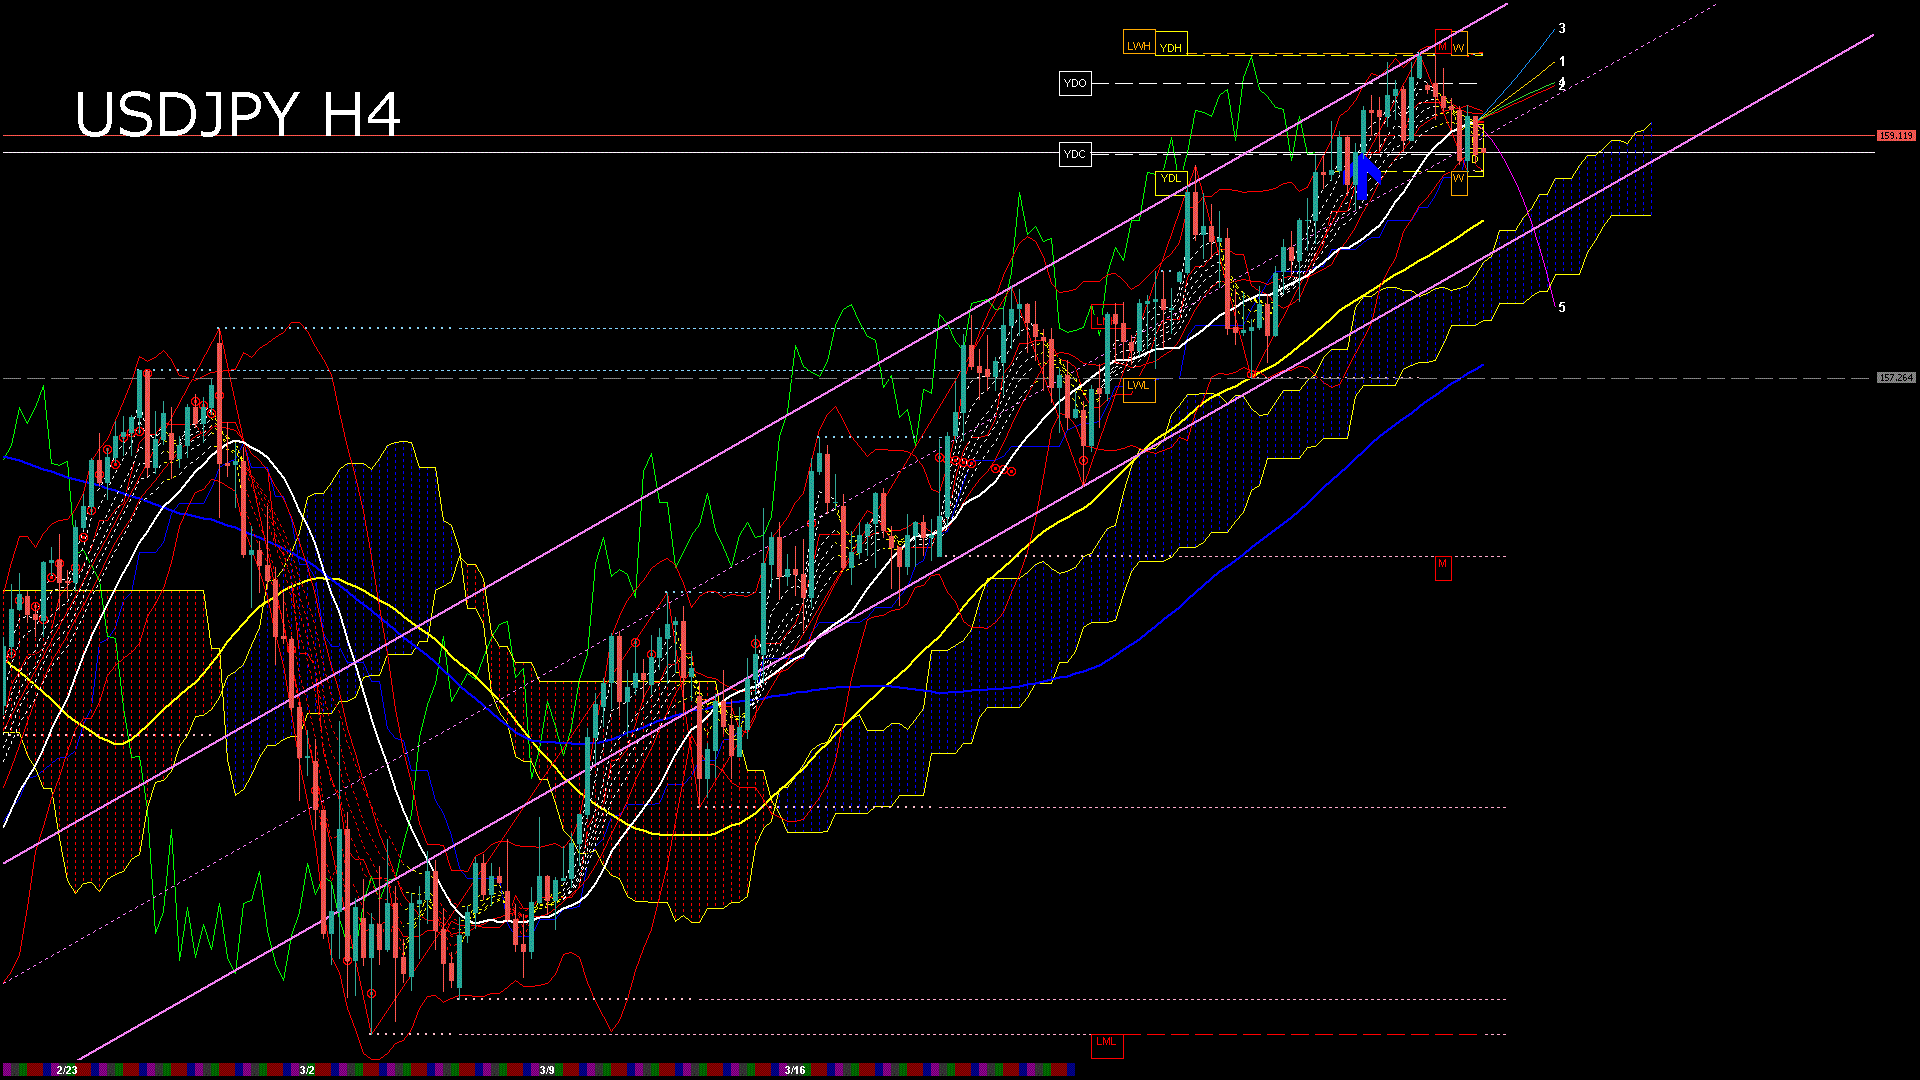Toggle the lower W weekly marker box
The width and height of the screenshot is (1920, 1080).
pos(1459,183)
